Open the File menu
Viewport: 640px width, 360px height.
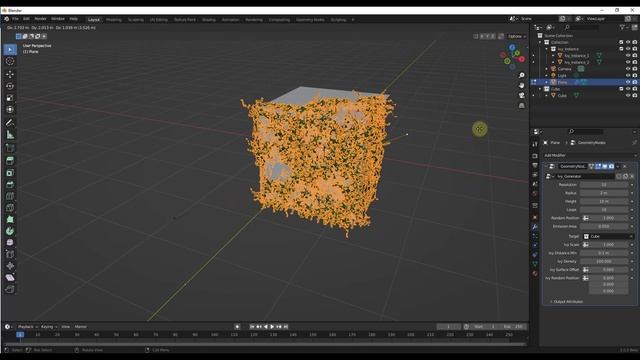click(15, 19)
